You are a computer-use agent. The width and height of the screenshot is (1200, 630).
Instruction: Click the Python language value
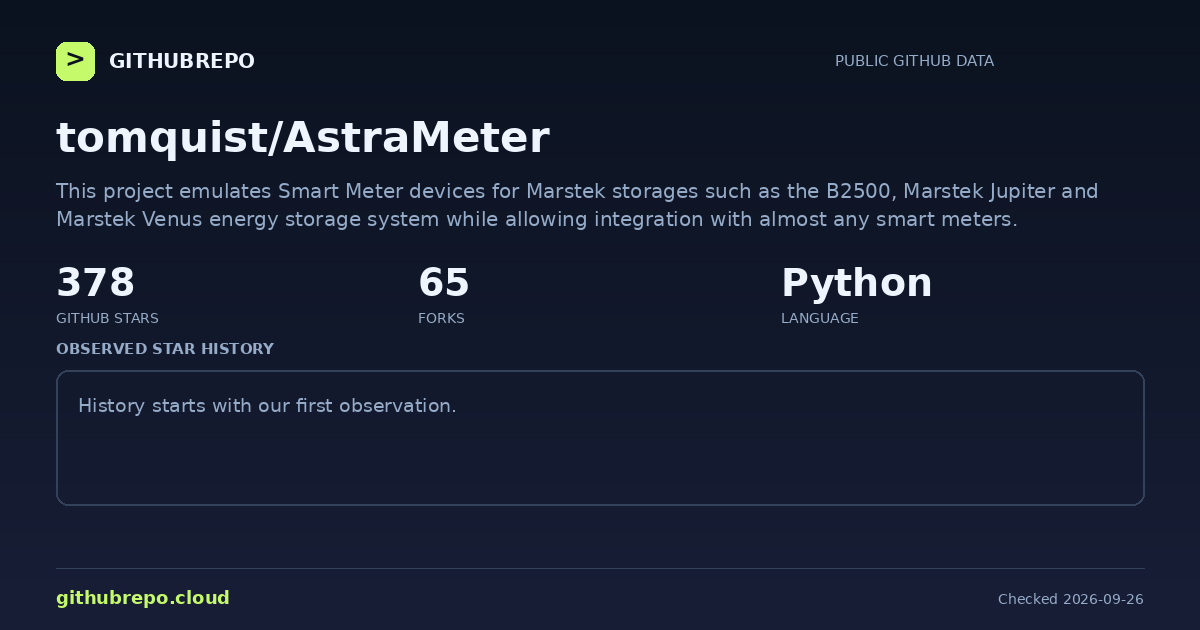tap(856, 283)
